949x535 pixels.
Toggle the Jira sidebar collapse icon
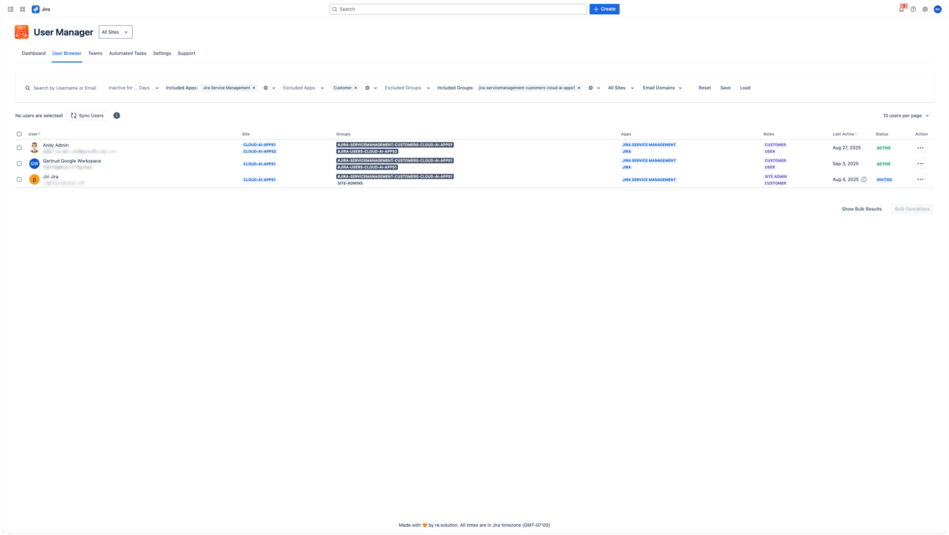point(10,9)
